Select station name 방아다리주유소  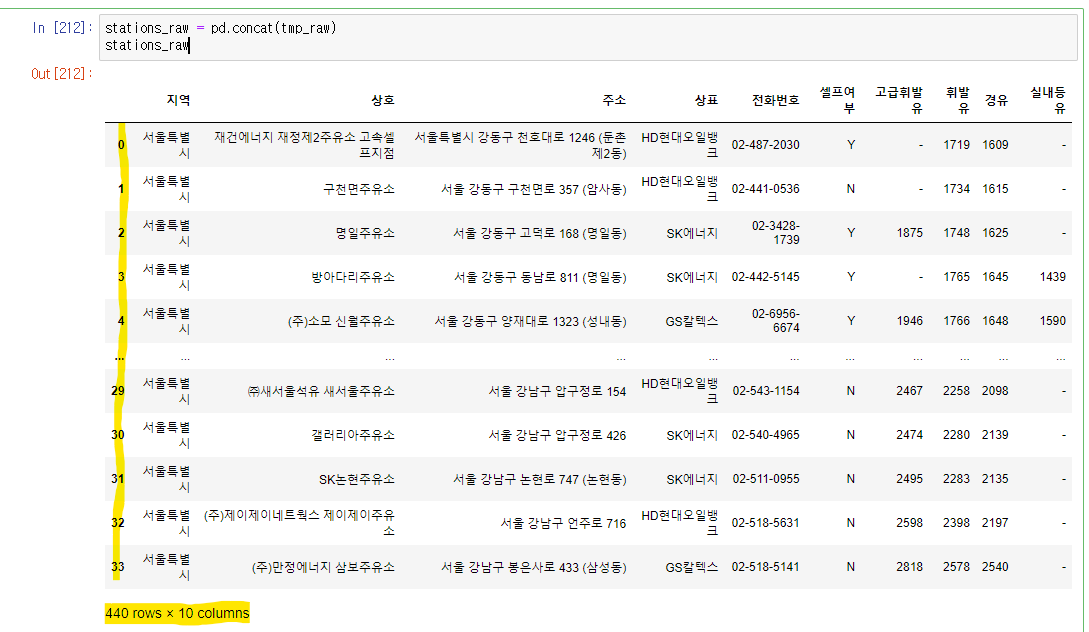(x=353, y=277)
